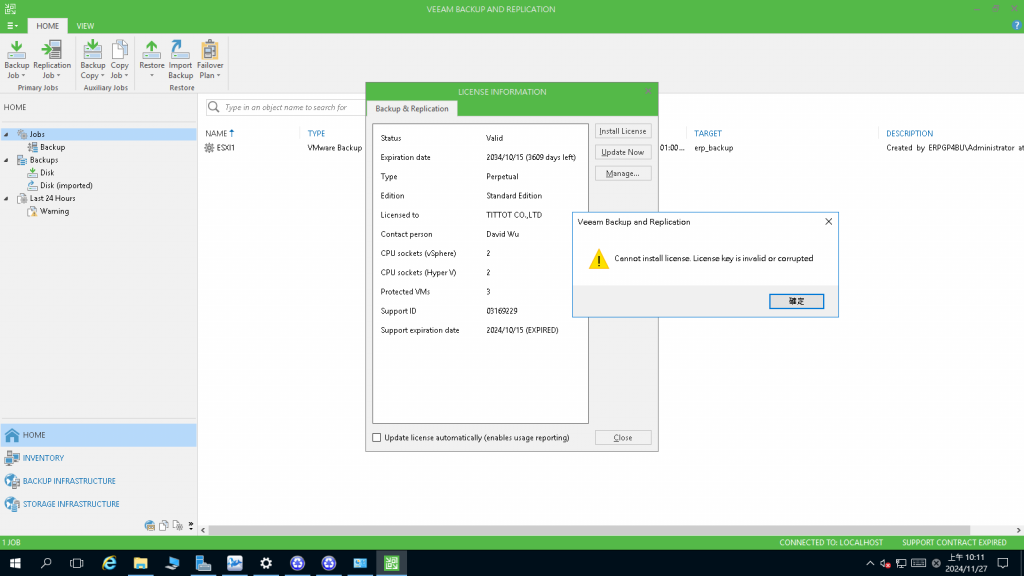Open the HOME navigation pane section
This screenshot has width=1024, height=576.
[98, 435]
